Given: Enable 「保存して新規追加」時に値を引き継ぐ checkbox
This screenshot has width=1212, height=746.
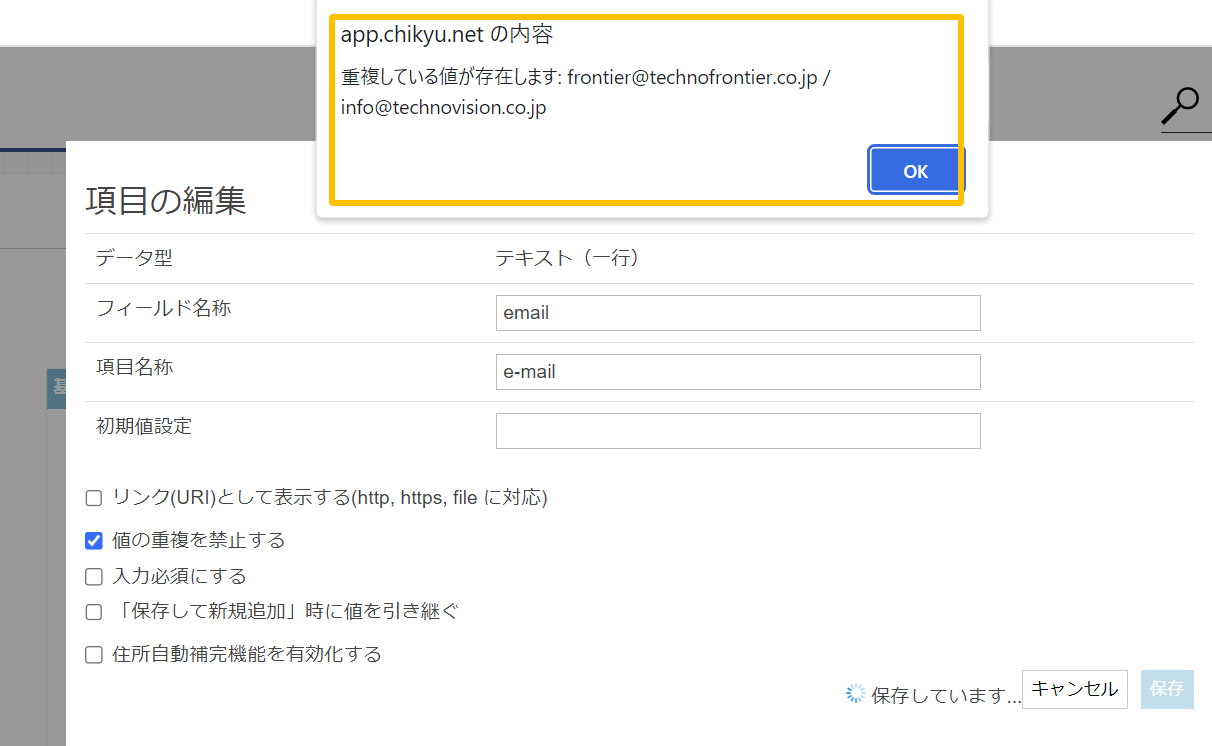Looking at the screenshot, I should click(94, 612).
